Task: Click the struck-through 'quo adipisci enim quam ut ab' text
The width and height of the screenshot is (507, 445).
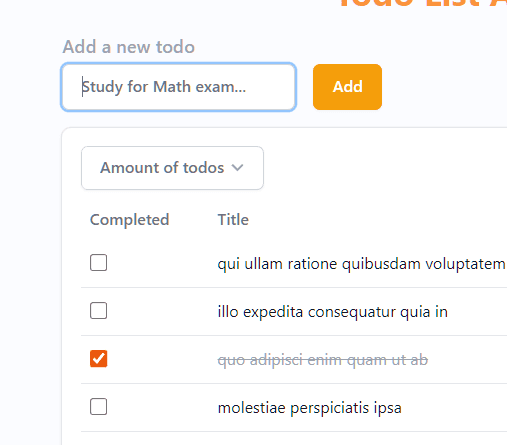Action: [x=323, y=360]
